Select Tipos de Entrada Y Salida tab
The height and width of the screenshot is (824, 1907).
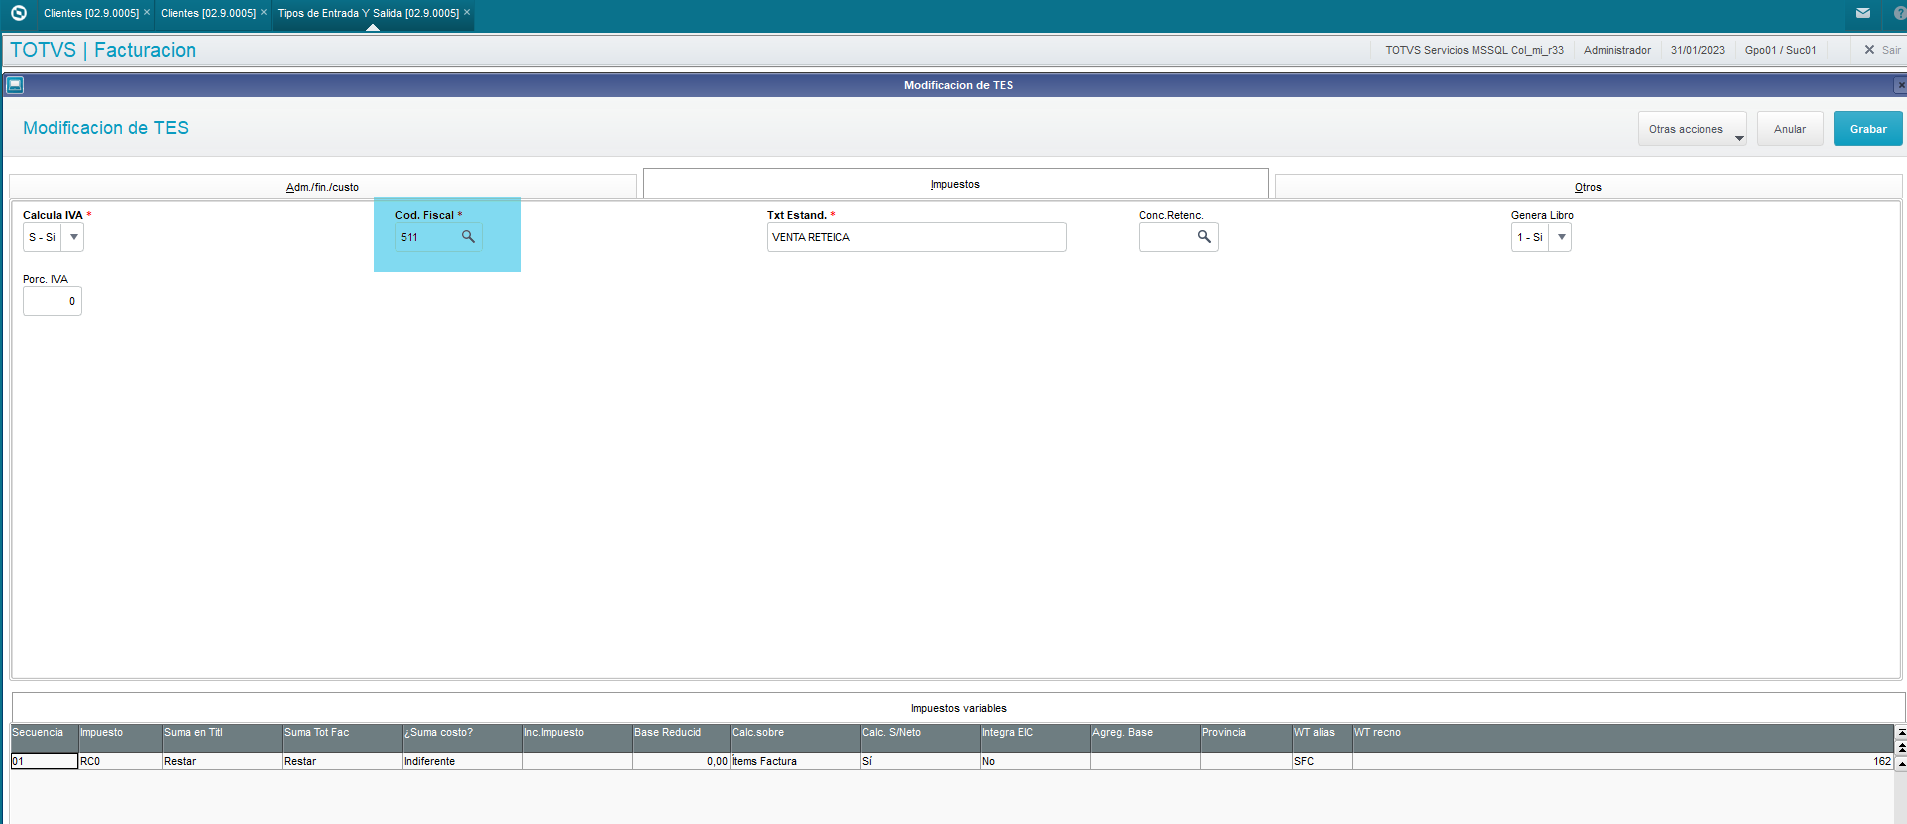pos(368,13)
